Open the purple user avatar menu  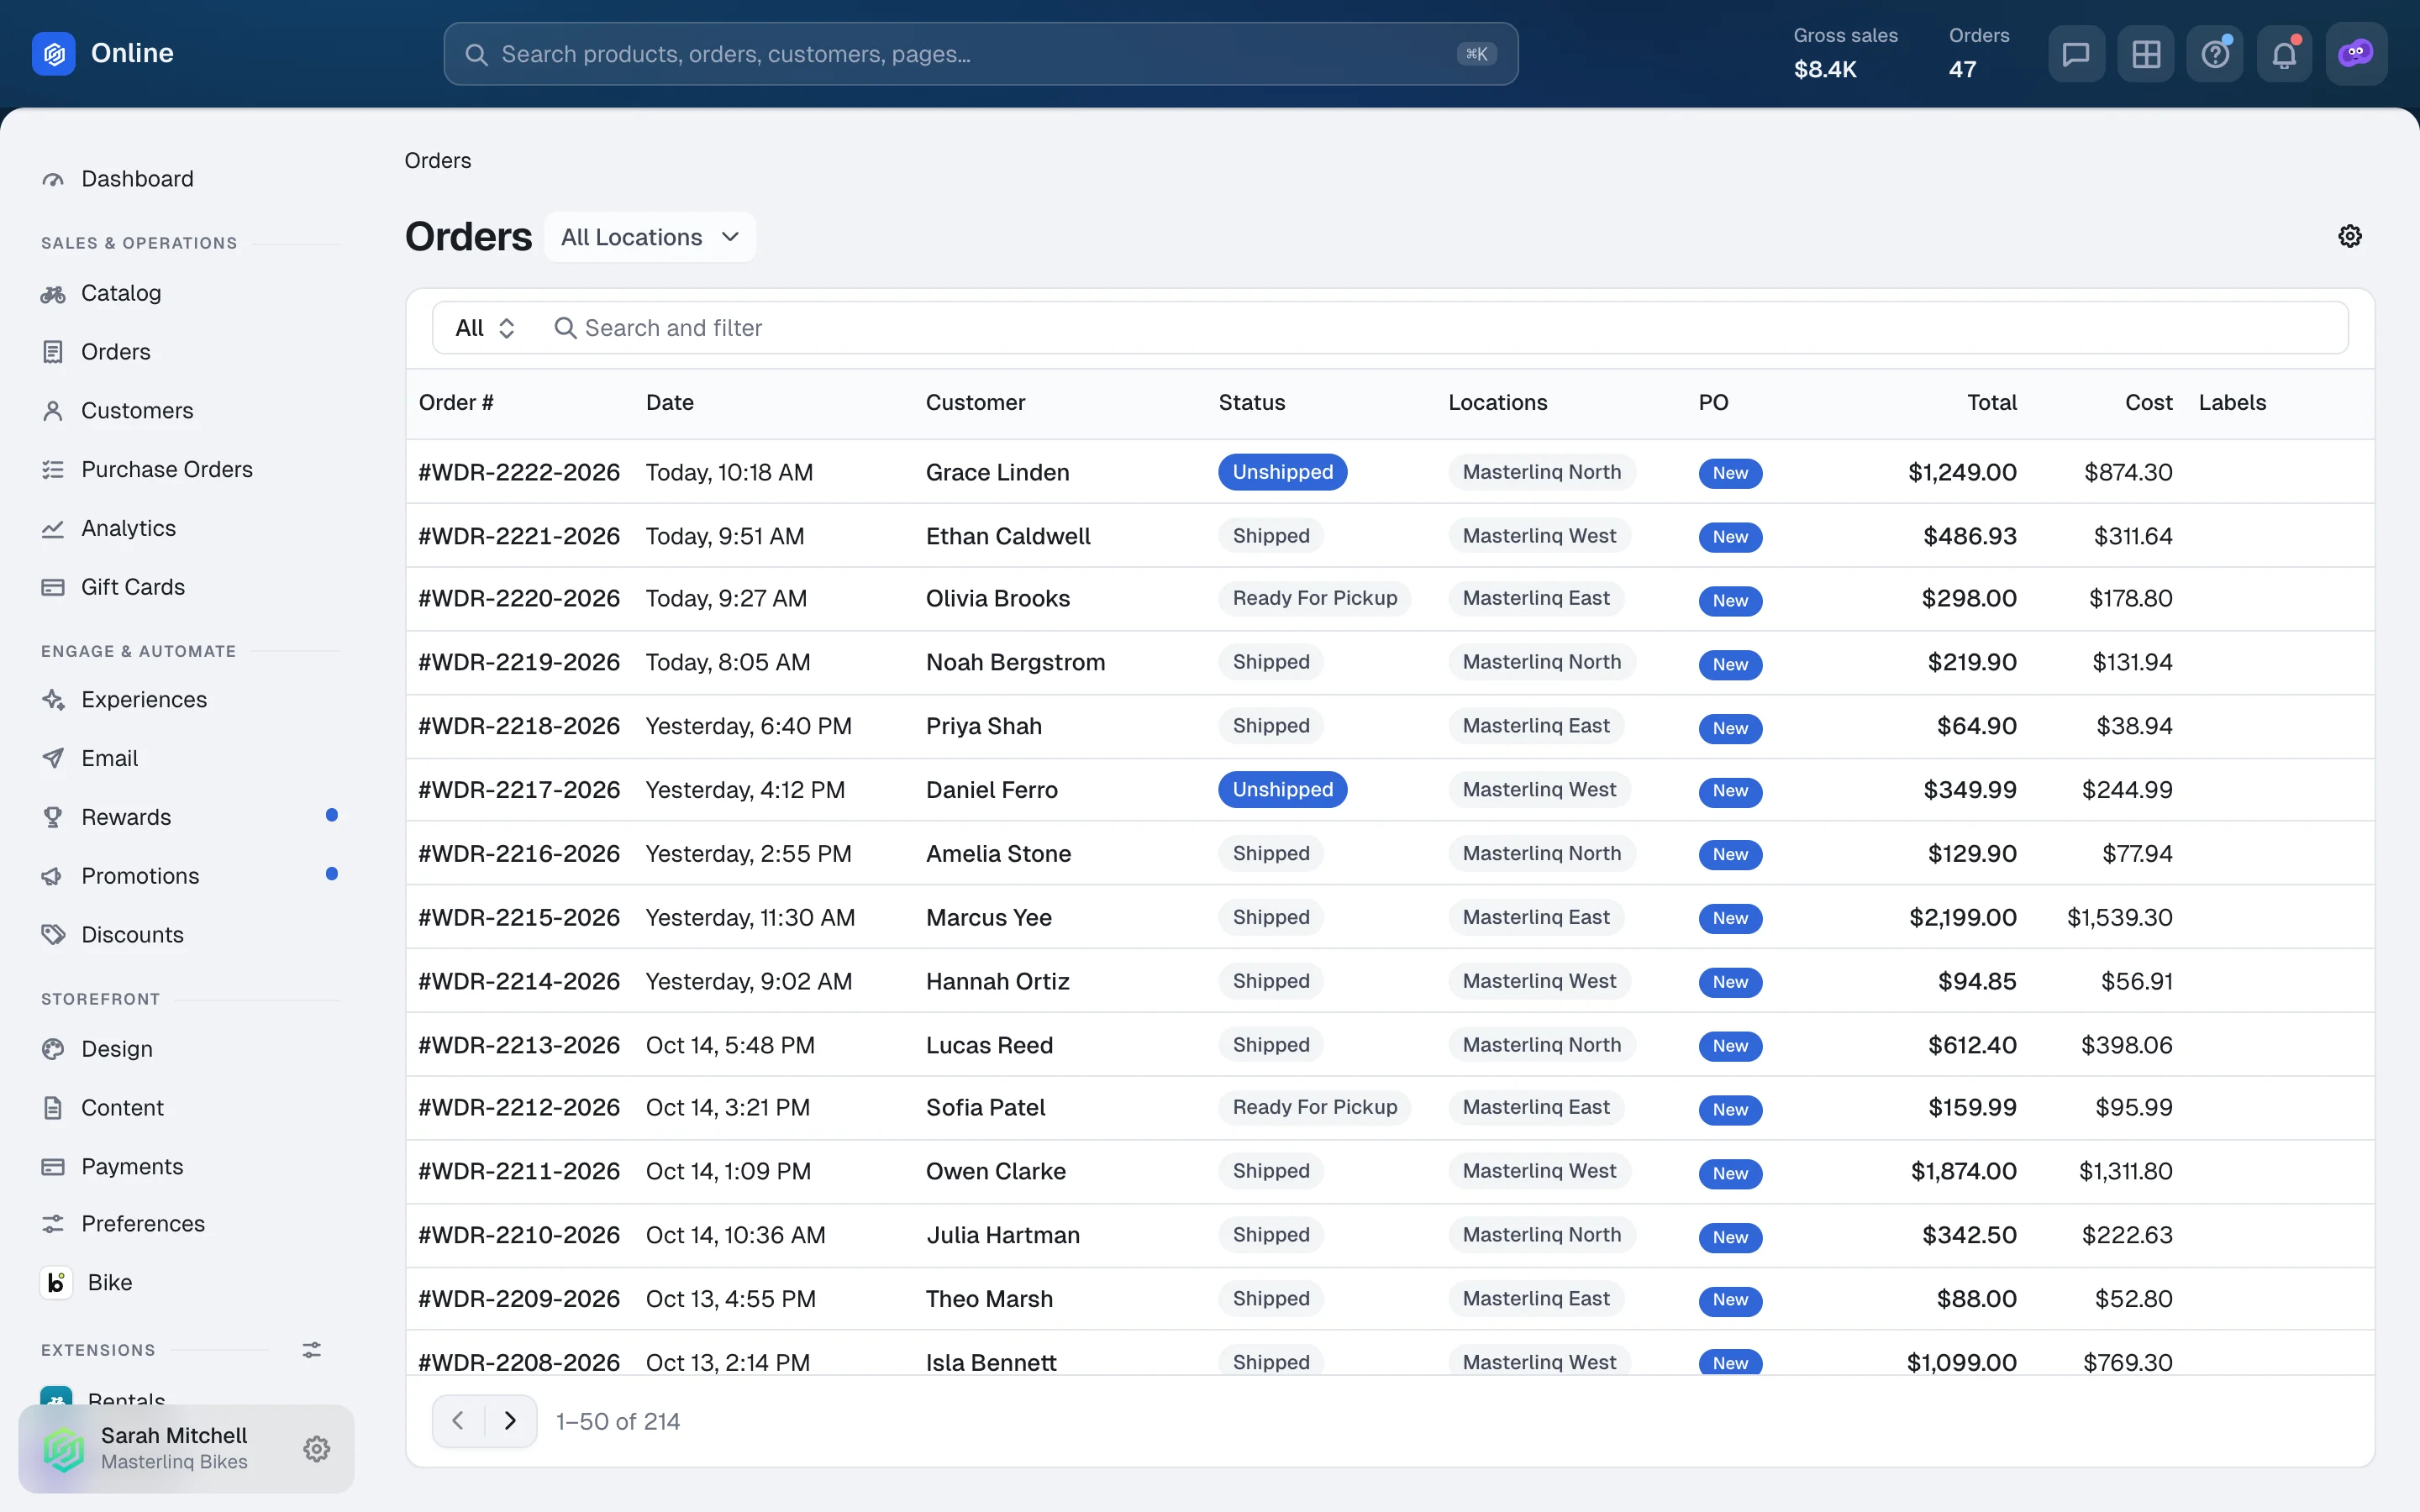[x=2356, y=54]
